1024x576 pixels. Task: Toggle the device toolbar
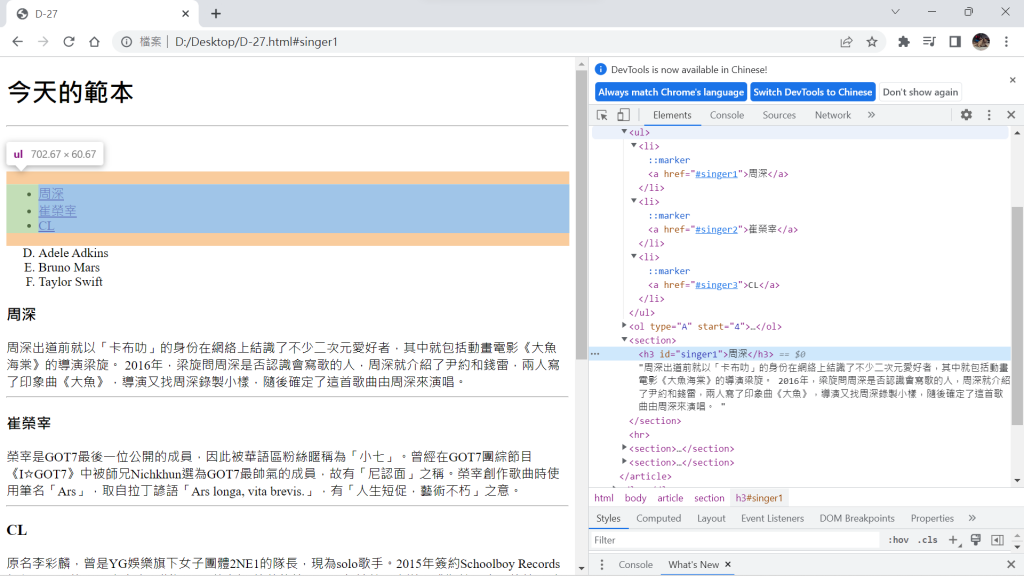click(x=624, y=115)
